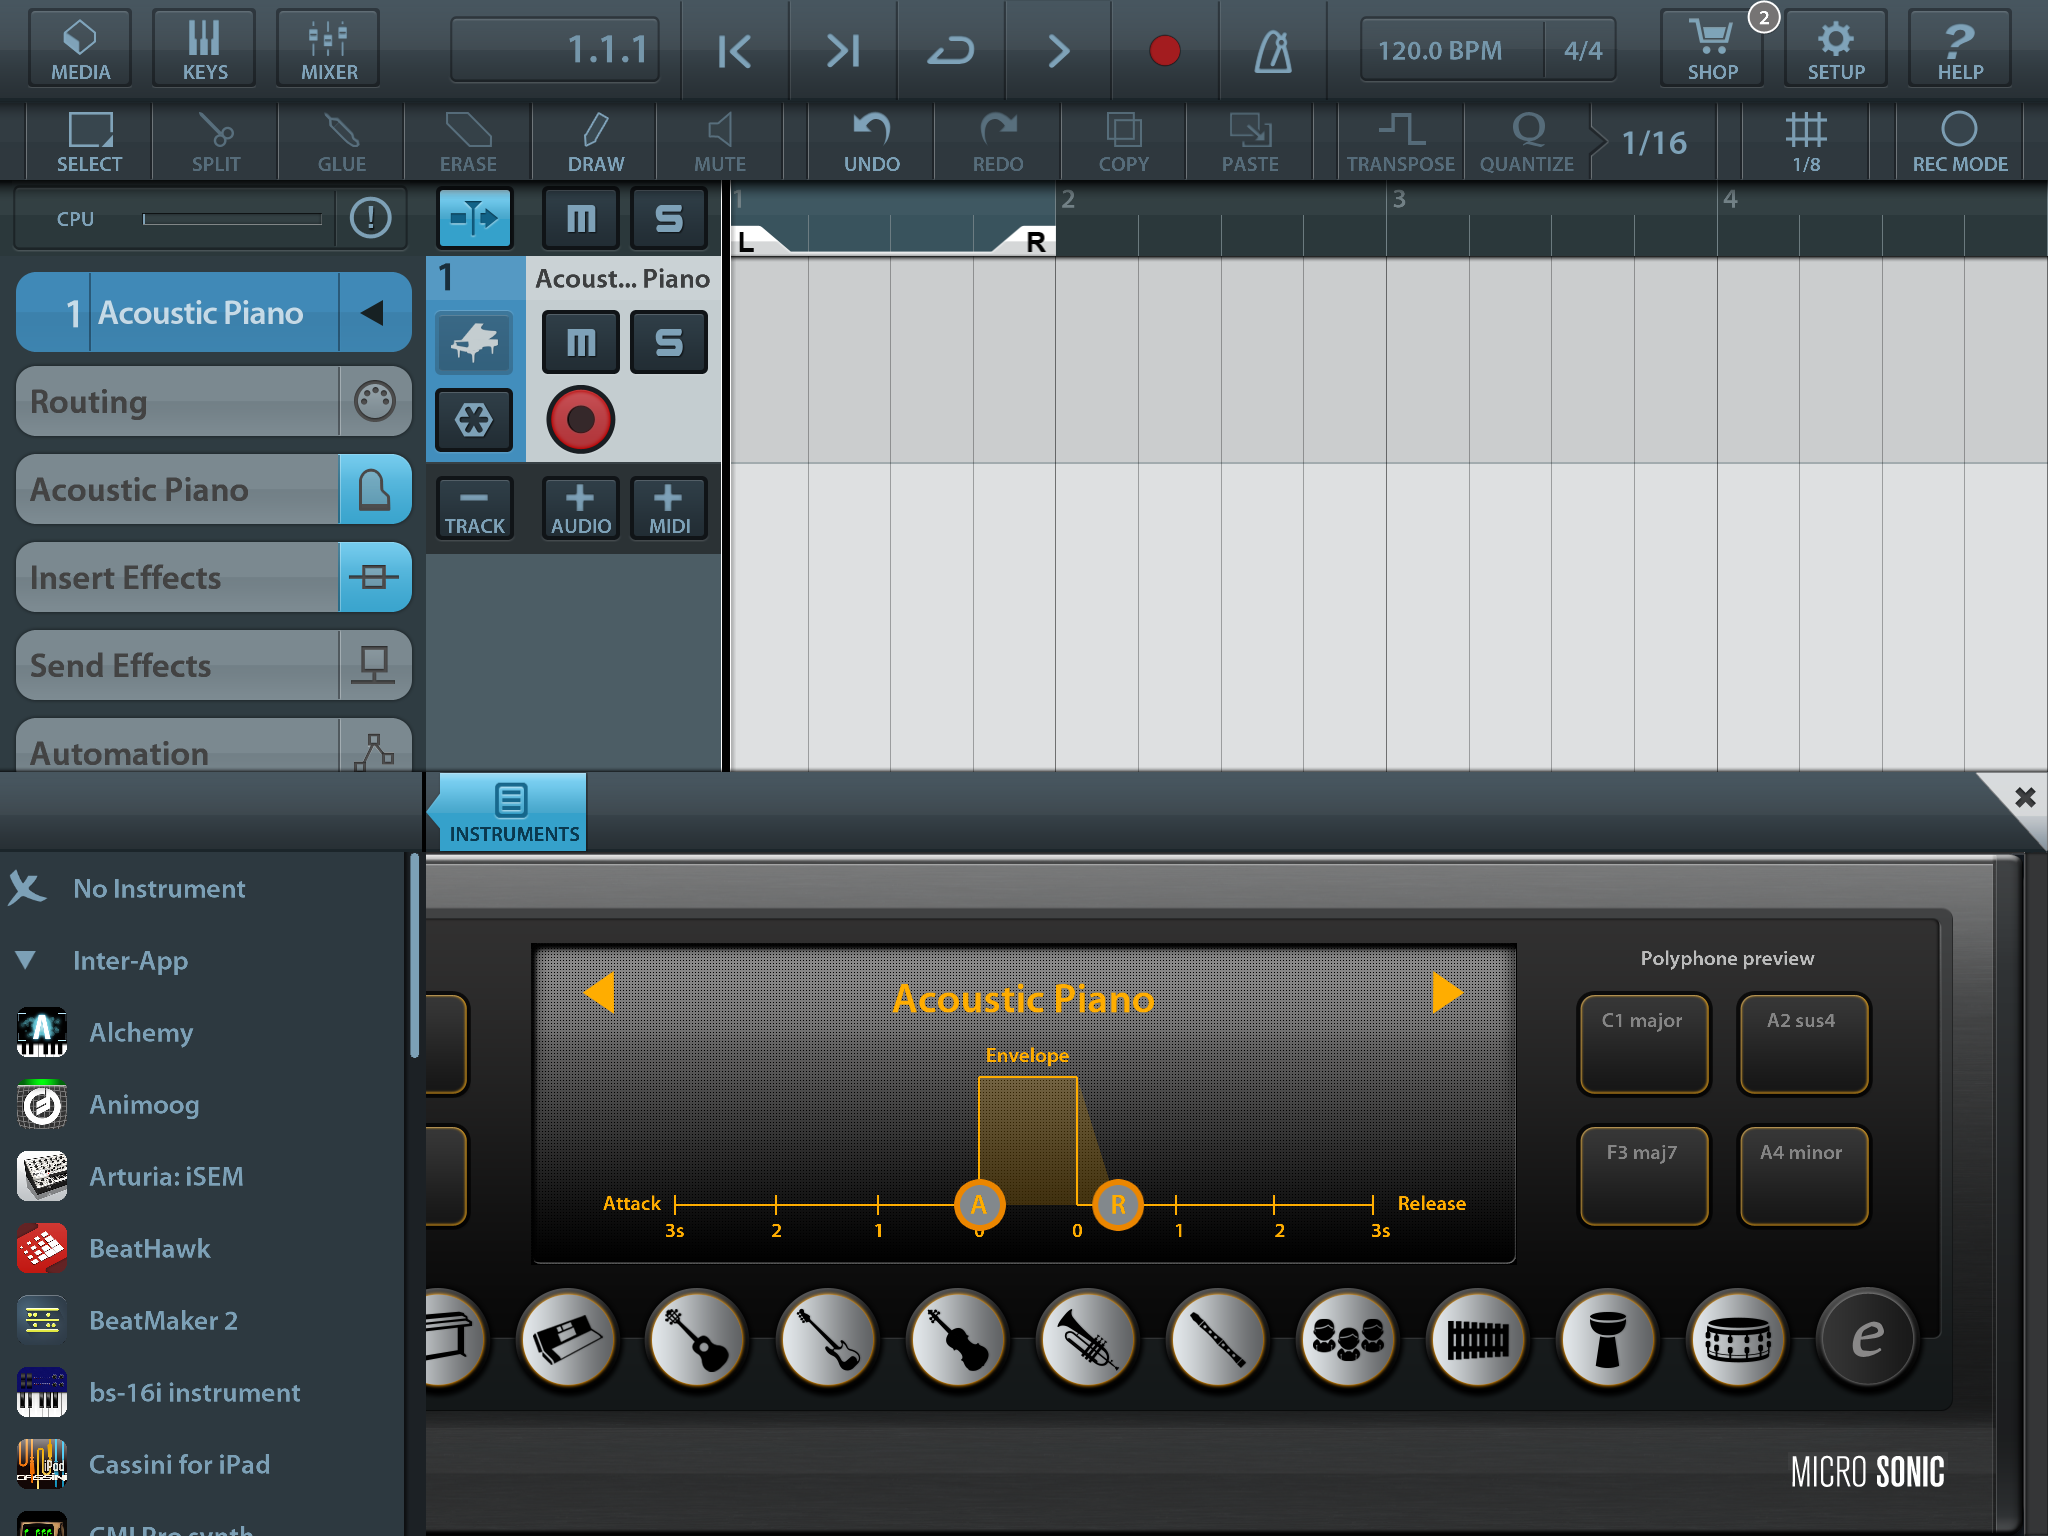Click the PASTE tool
Viewport: 2048px width, 1536px height.
[1250, 141]
